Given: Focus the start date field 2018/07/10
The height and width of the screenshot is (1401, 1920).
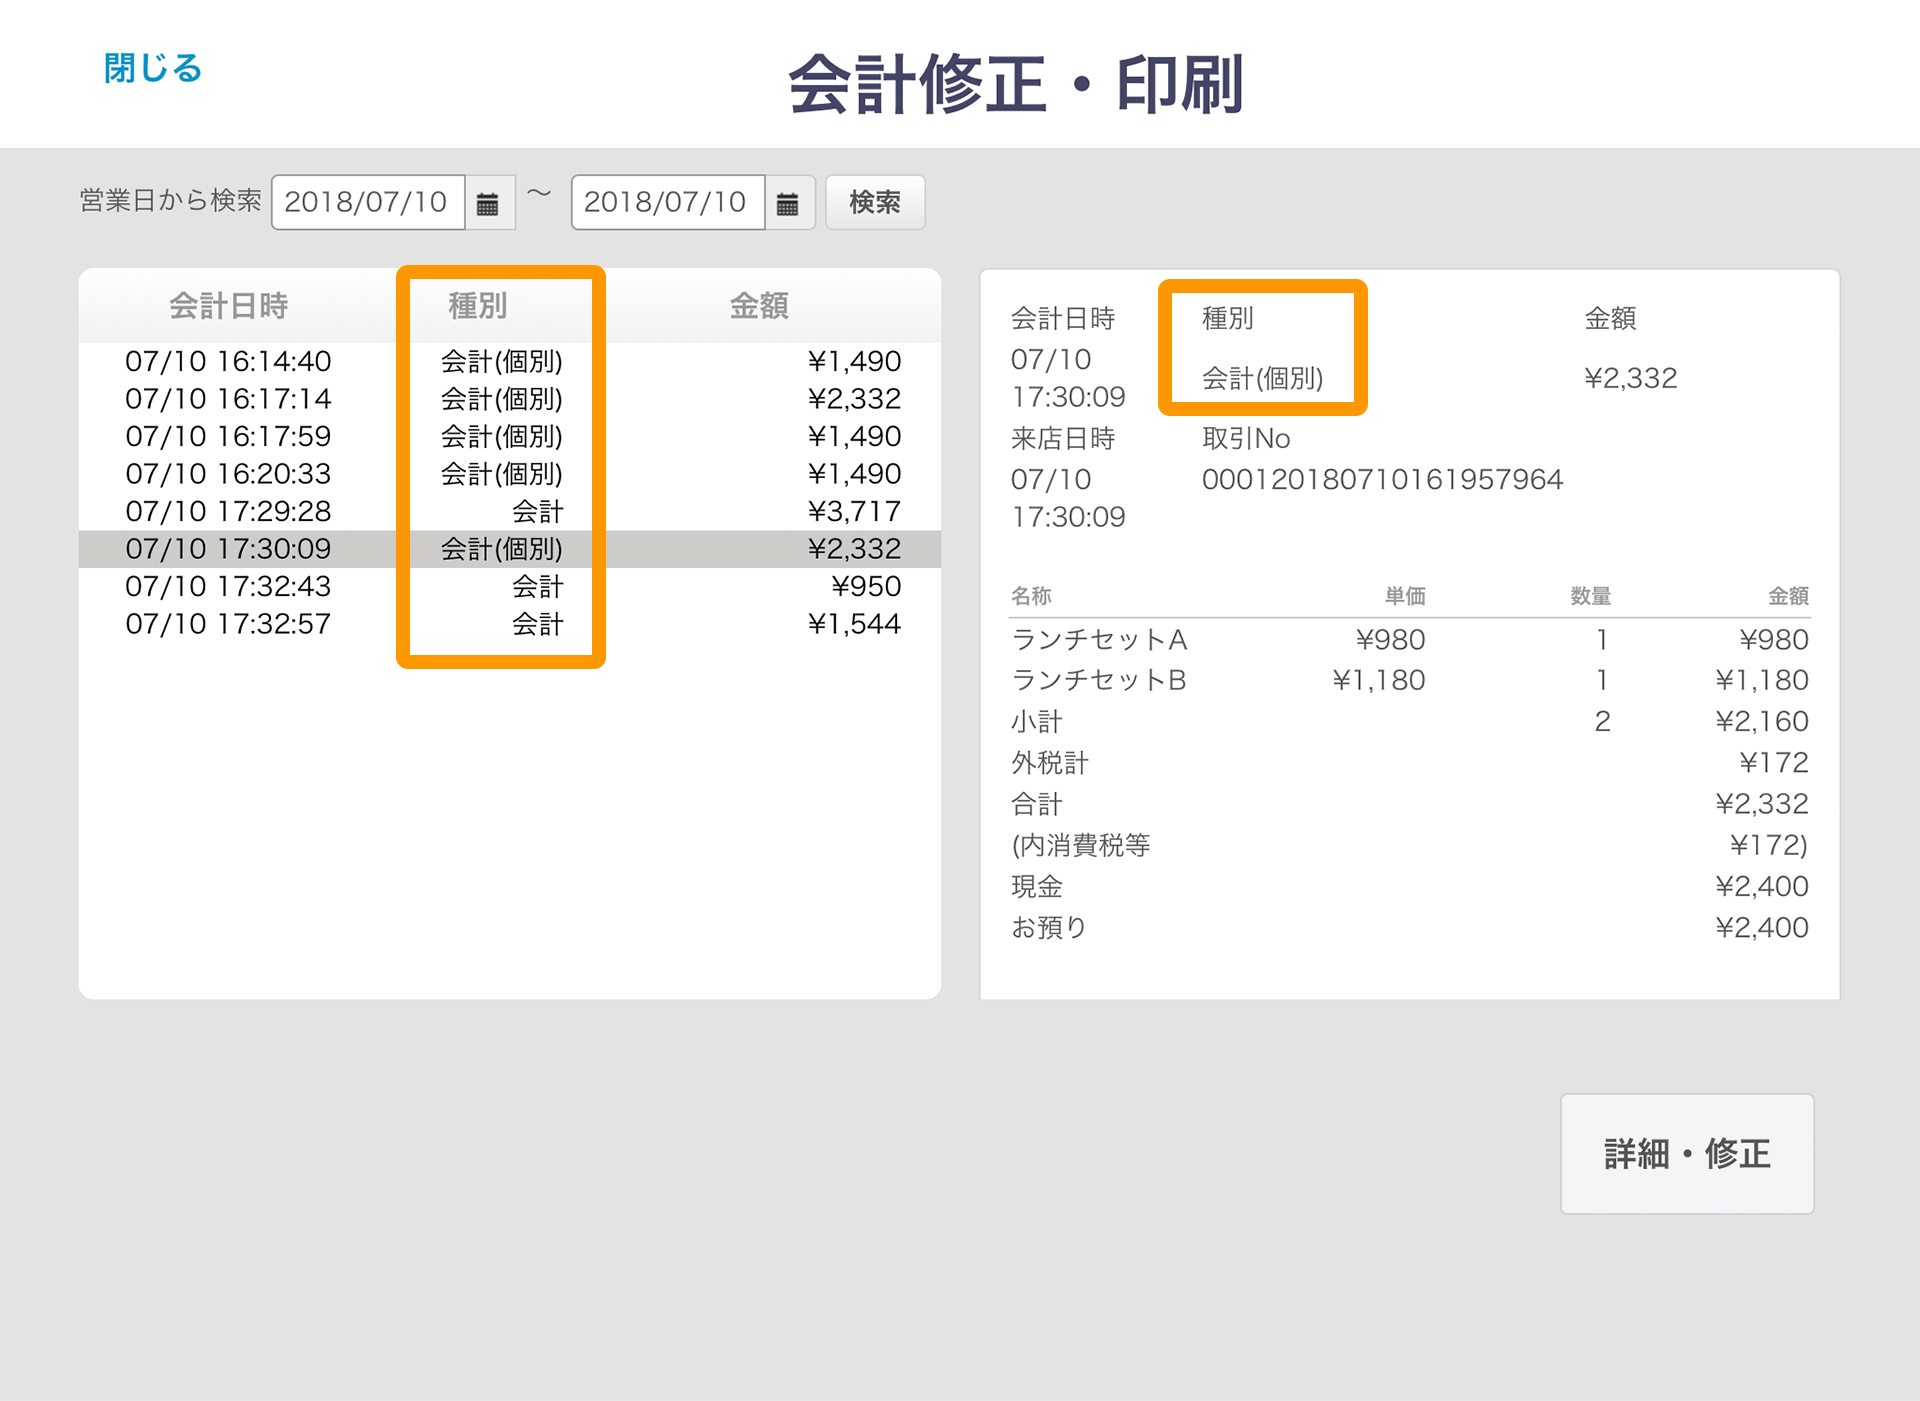Looking at the screenshot, I should coord(367,203).
